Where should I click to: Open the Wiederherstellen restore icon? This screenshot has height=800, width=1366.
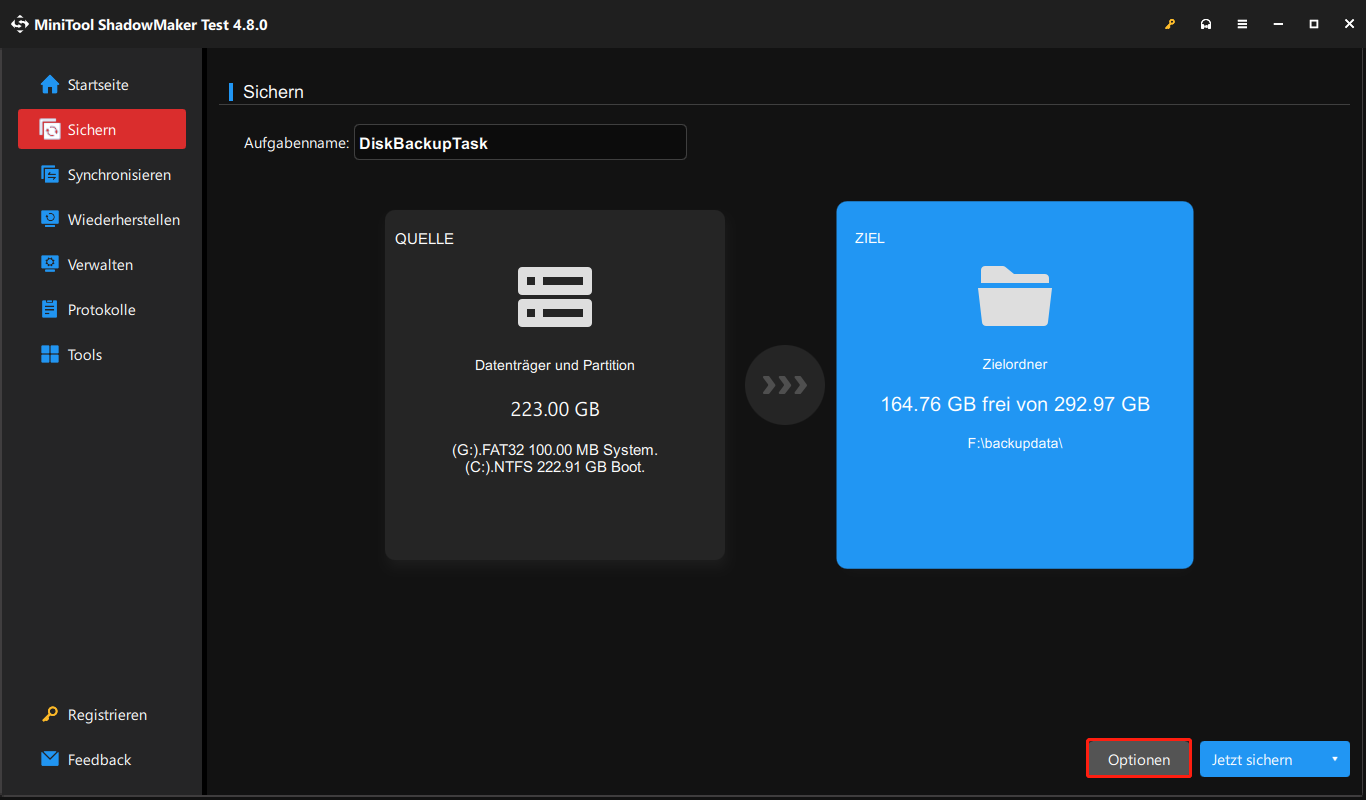point(50,219)
